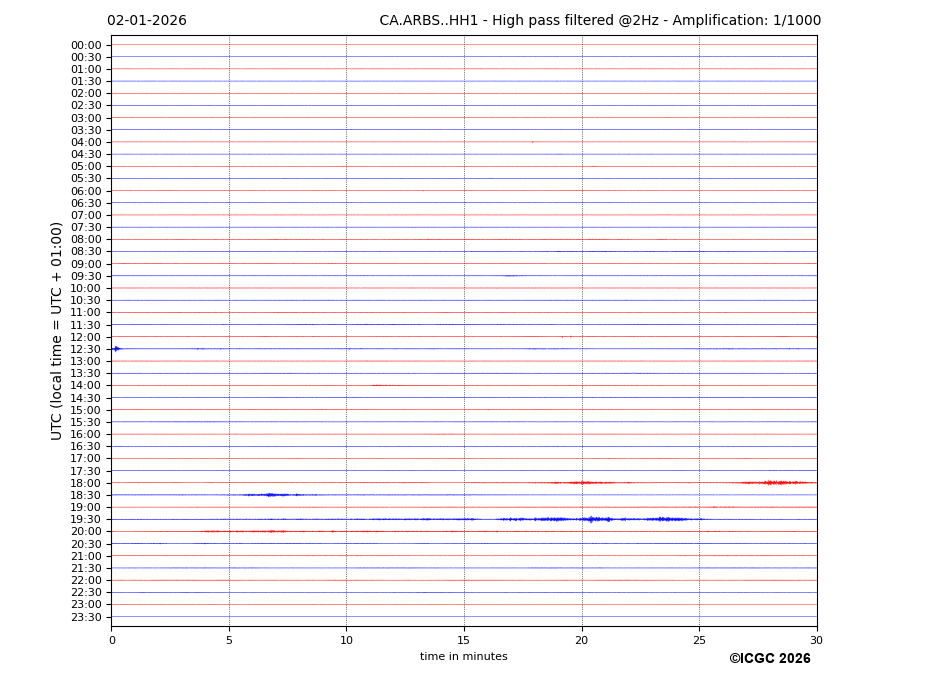Viewport: 927px width, 696px height.
Task: Click the 02-01-2026 date label
Action: pyautogui.click(x=146, y=21)
